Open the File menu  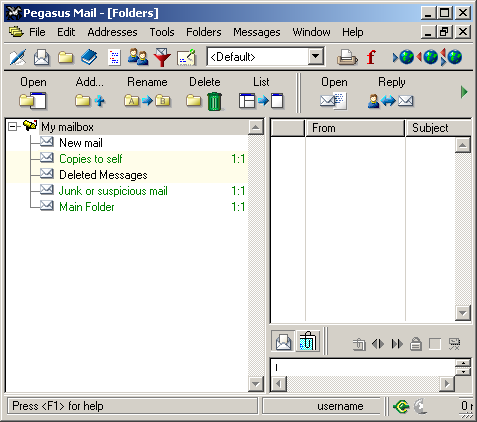[x=37, y=32]
